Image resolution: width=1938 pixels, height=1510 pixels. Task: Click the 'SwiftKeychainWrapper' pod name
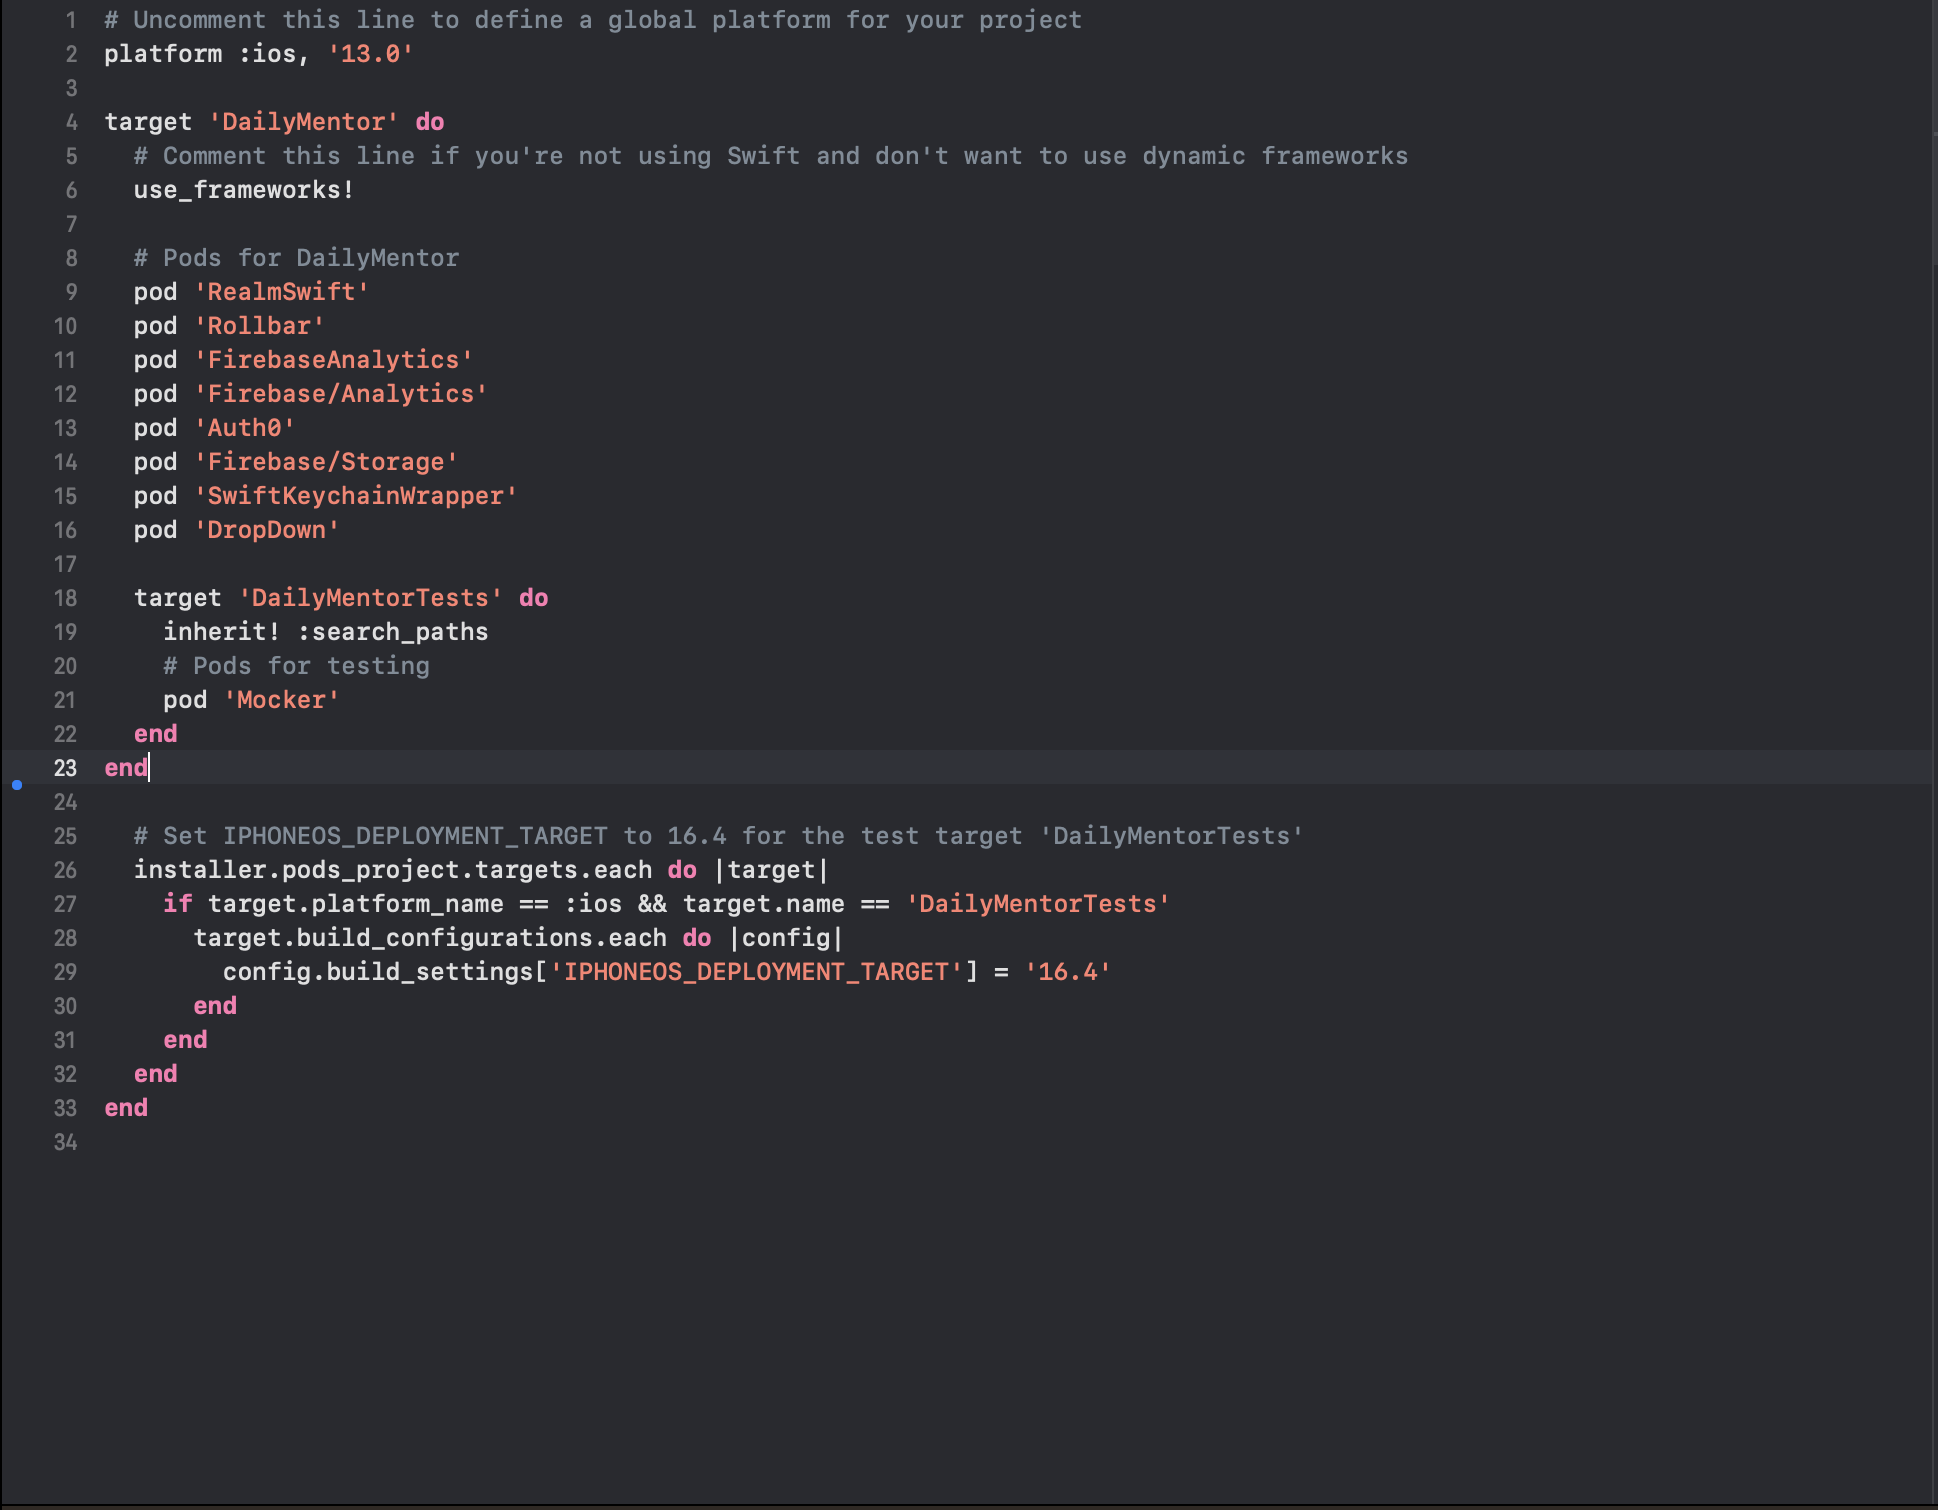355,496
